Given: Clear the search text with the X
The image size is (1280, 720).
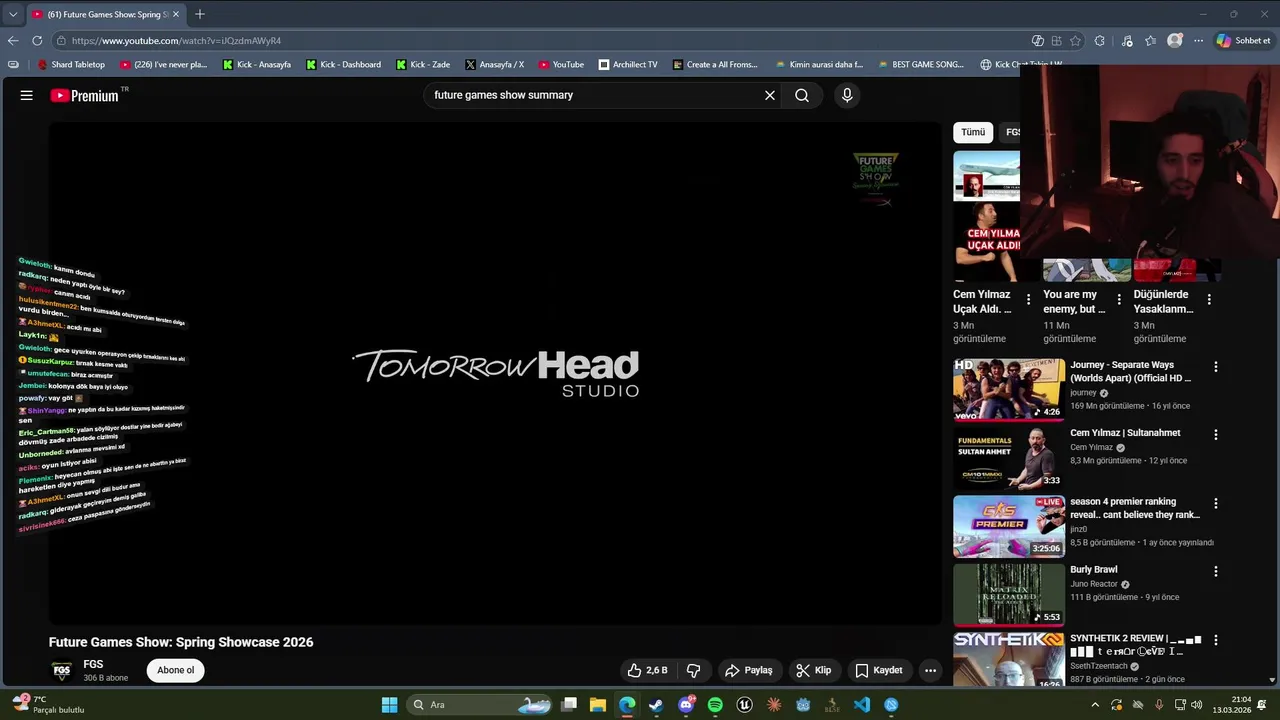Looking at the screenshot, I should pos(770,95).
